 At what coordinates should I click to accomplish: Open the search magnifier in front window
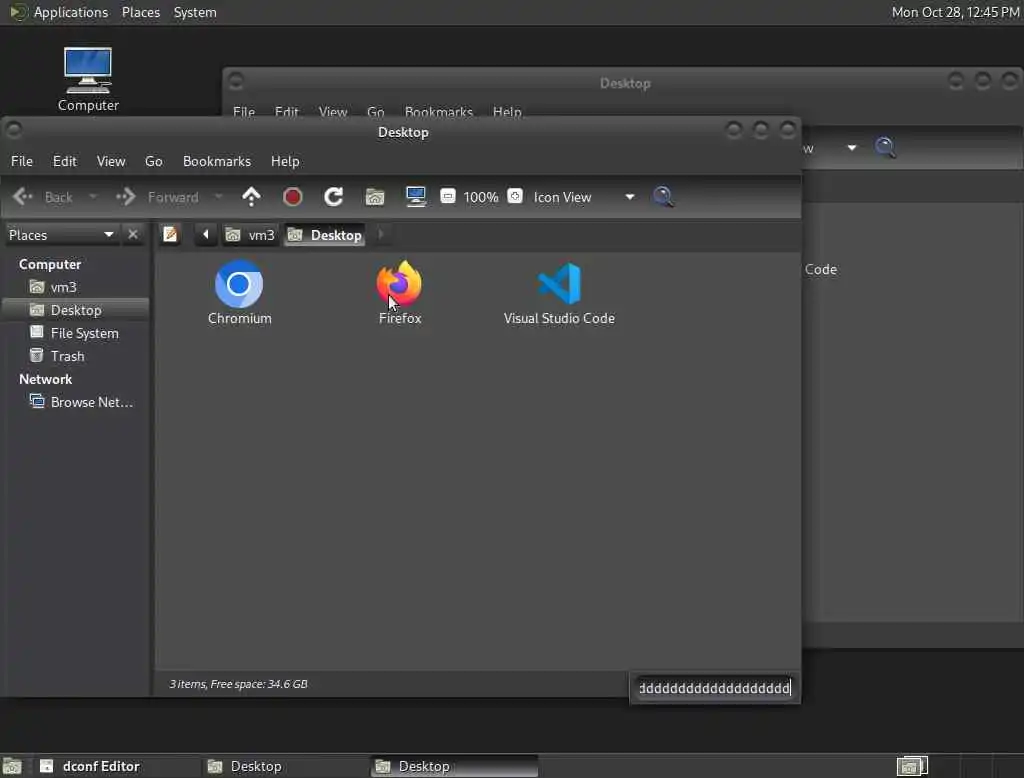664,197
